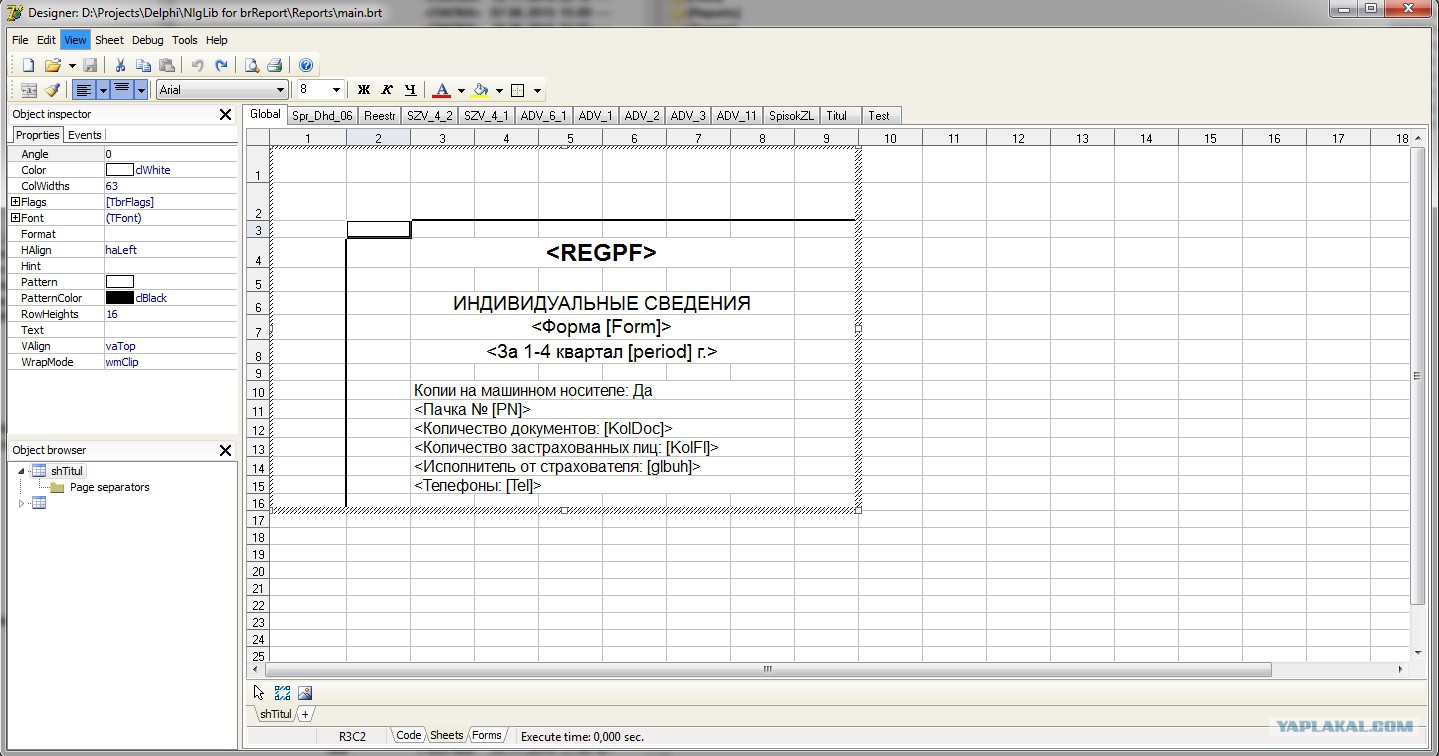Open the font size 8 combo box
1439x756 pixels.
pyautogui.click(x=321, y=90)
